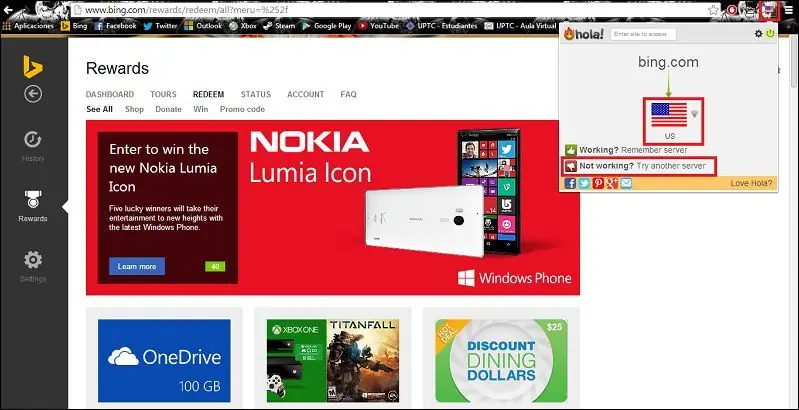Open the Bing bookmark
799x410 pixels.
[x=74, y=25]
